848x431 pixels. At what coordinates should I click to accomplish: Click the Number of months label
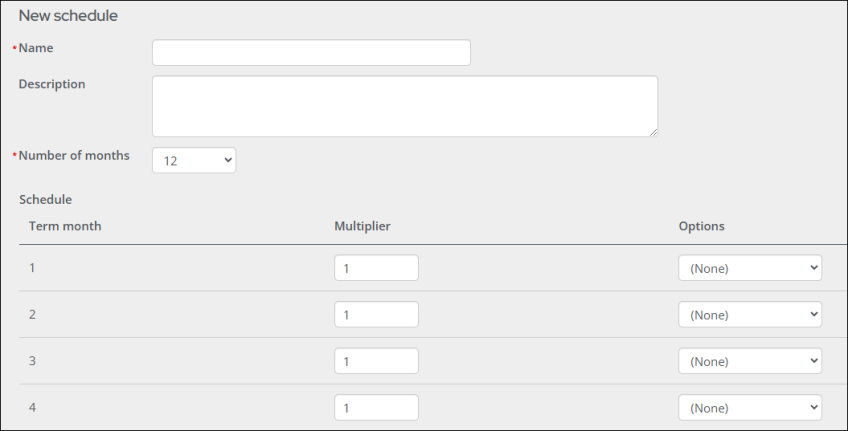tap(74, 155)
